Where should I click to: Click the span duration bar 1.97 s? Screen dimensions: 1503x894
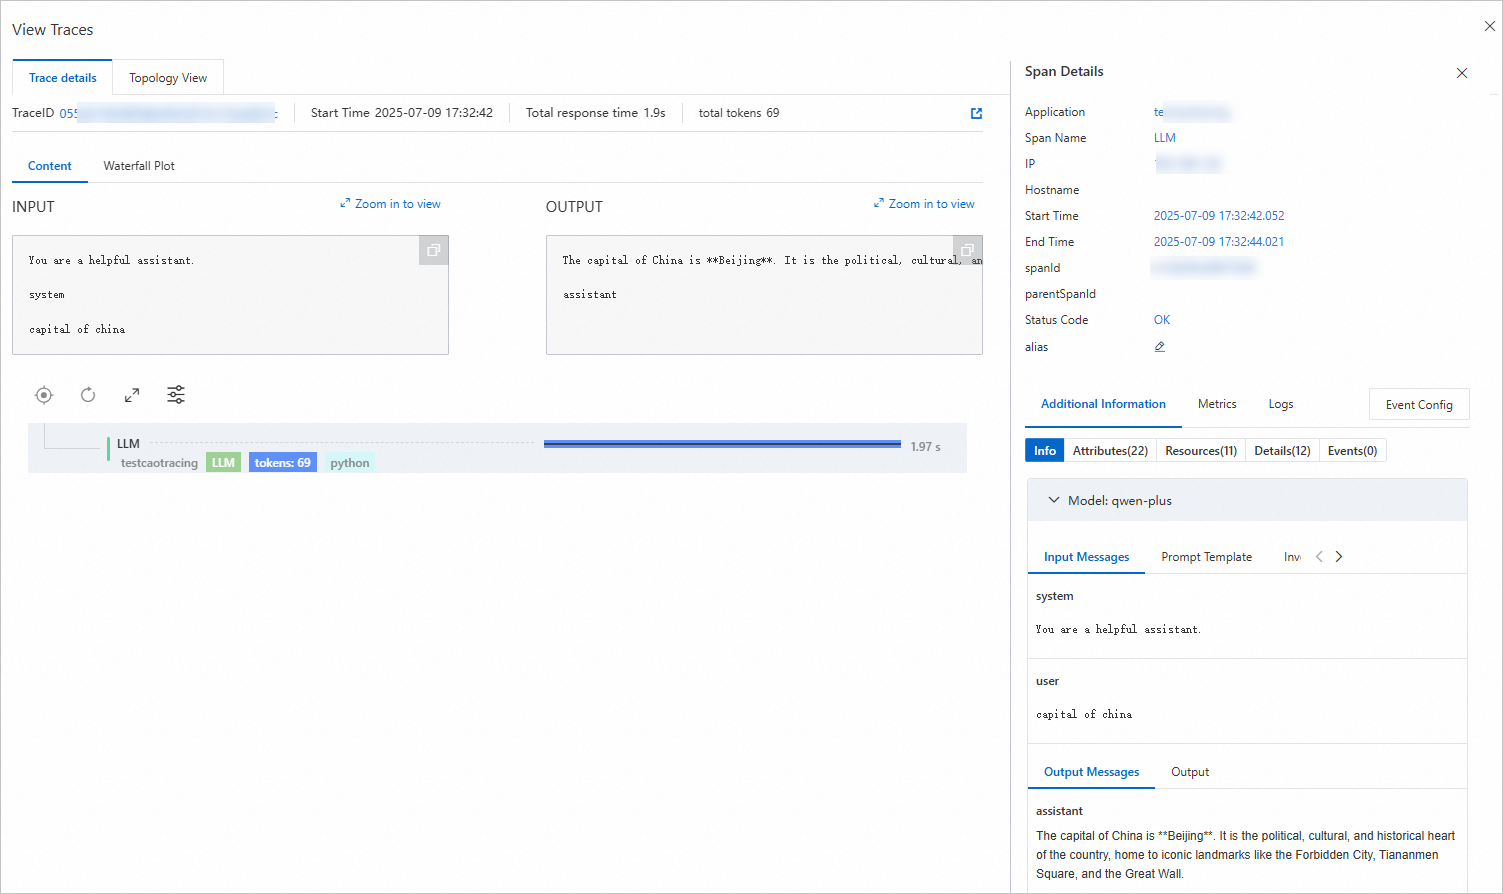[x=722, y=443]
